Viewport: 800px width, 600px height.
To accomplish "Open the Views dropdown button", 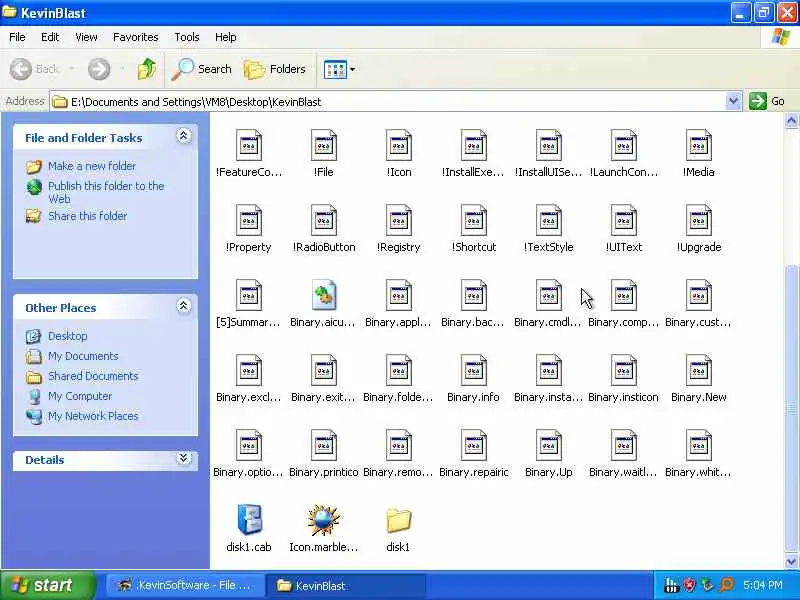I will tap(339, 69).
